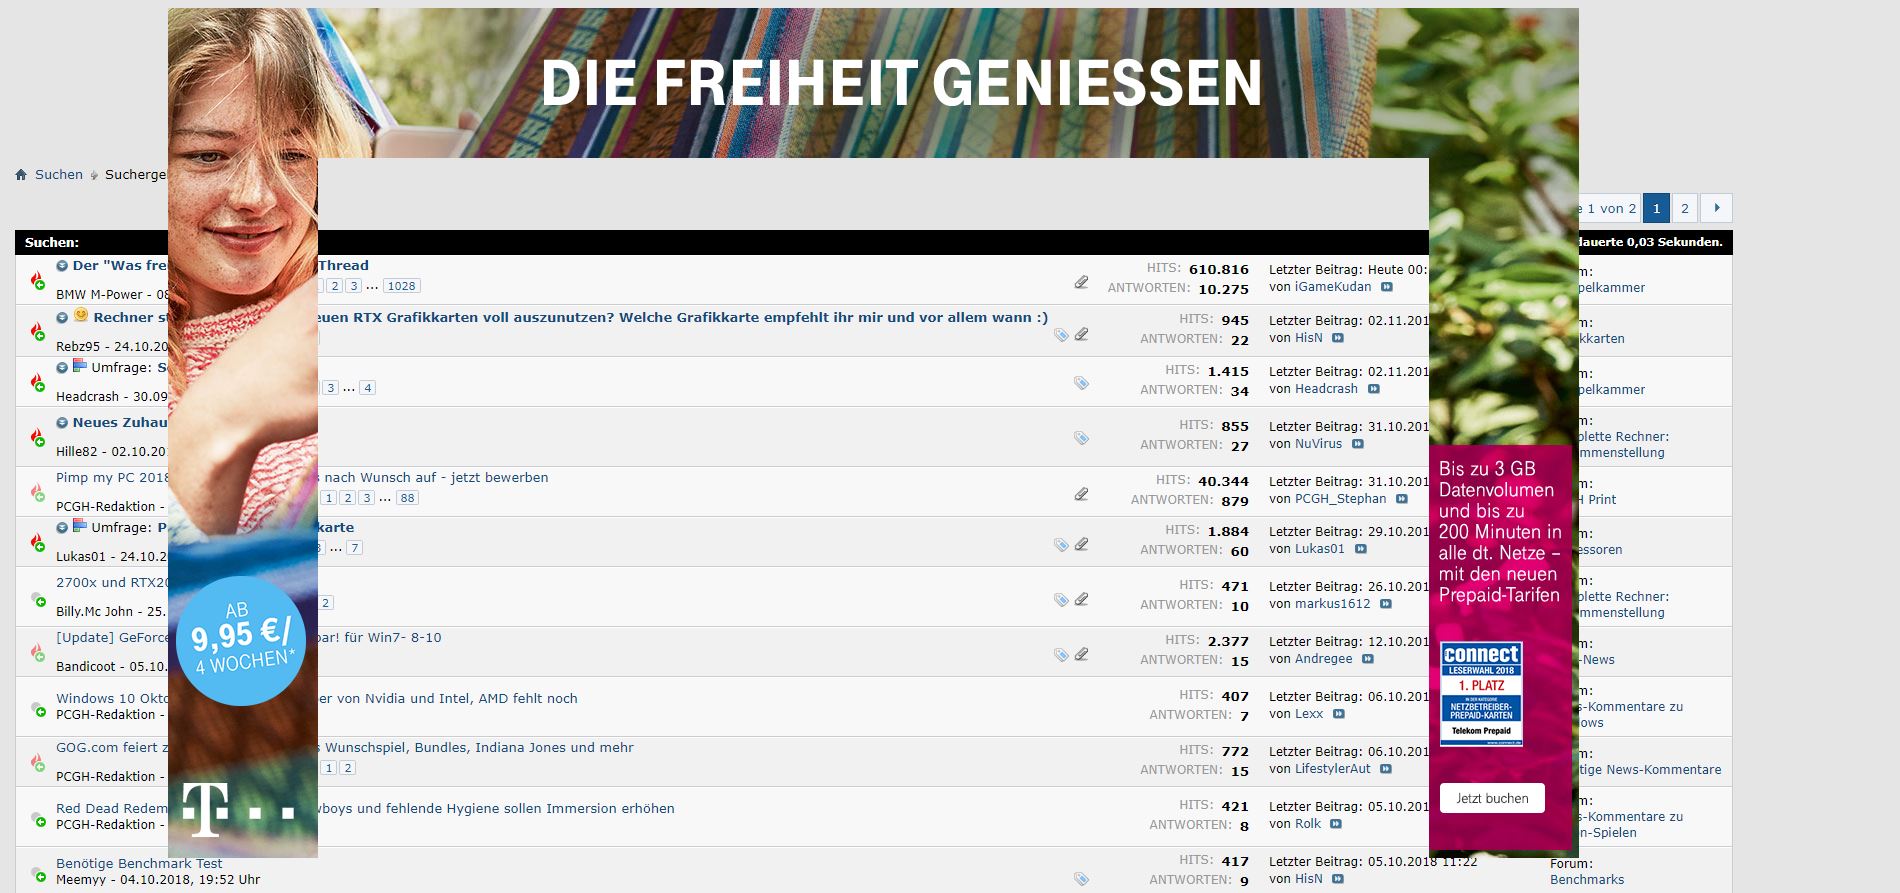Go to last post icon next to PCGH_Stephan

coord(1401,499)
